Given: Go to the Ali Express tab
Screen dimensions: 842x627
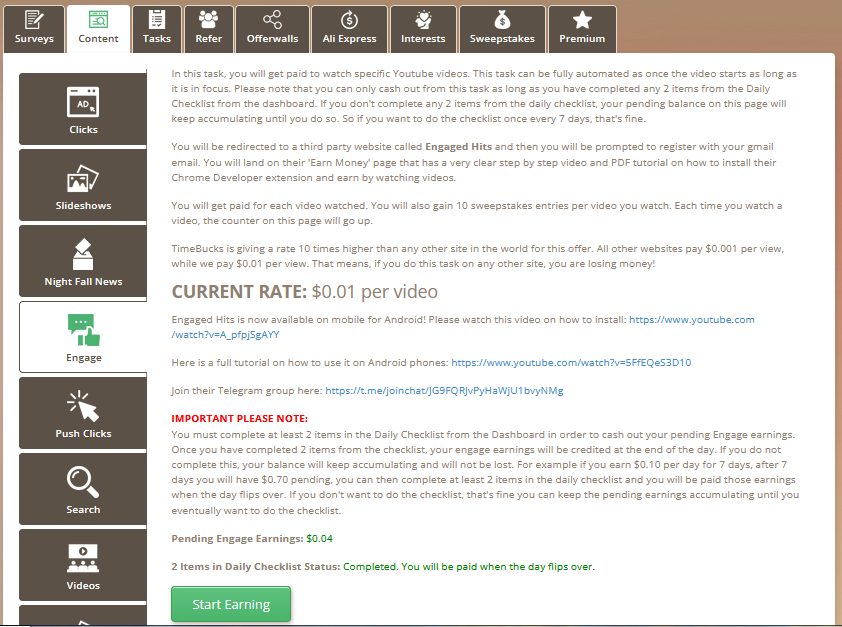Looking at the screenshot, I should (x=350, y=28).
